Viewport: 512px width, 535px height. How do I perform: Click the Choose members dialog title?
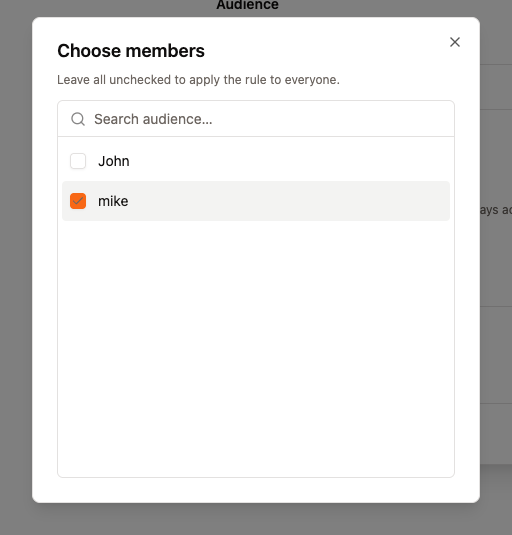(131, 51)
